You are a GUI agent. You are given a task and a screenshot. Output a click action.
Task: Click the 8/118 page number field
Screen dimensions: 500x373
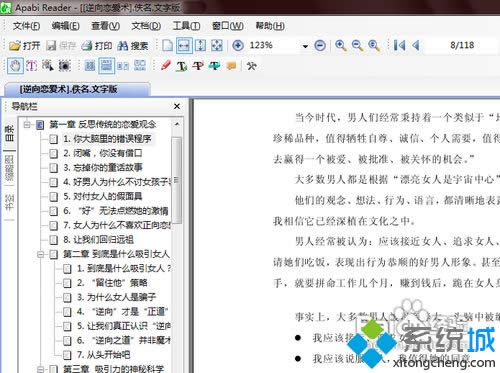tap(462, 45)
